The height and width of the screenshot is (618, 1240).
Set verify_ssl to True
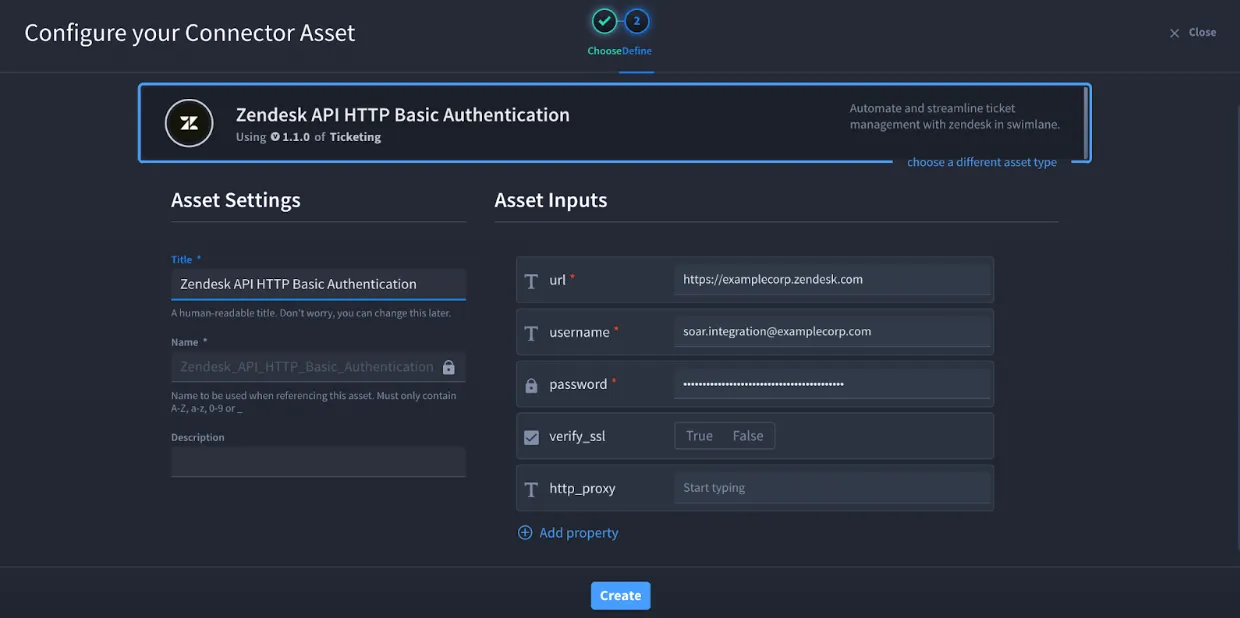pyautogui.click(x=699, y=436)
